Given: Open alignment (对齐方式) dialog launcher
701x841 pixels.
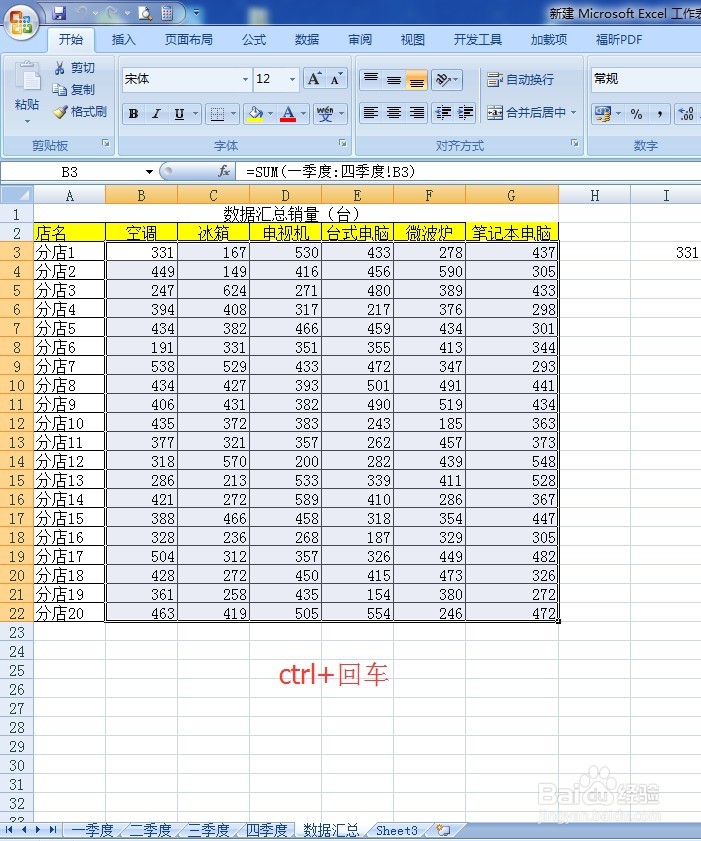Looking at the screenshot, I should tap(574, 144).
